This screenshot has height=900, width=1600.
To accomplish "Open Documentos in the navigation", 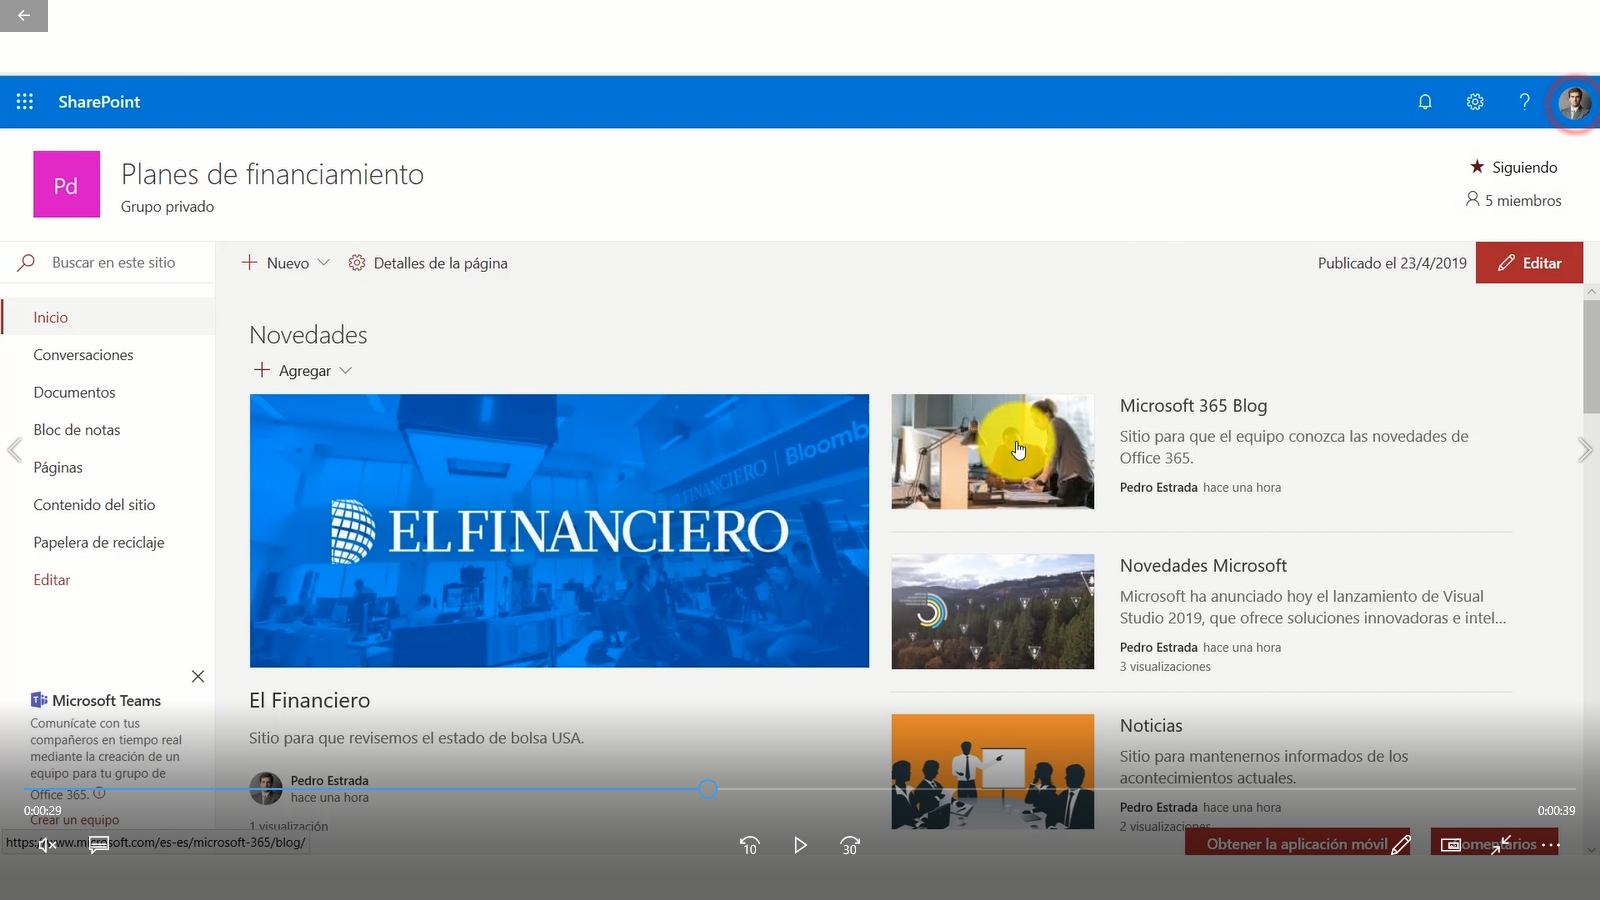I will tap(74, 392).
